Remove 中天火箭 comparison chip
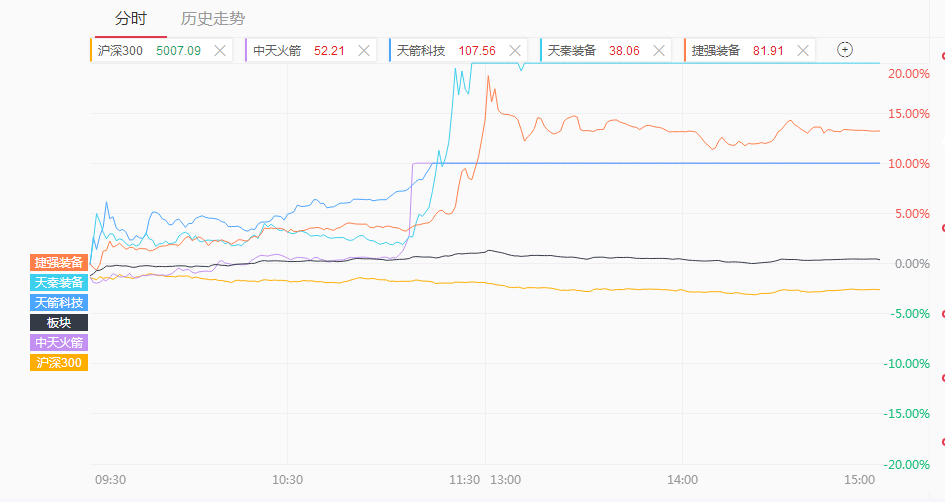This screenshot has width=945, height=502. click(364, 51)
